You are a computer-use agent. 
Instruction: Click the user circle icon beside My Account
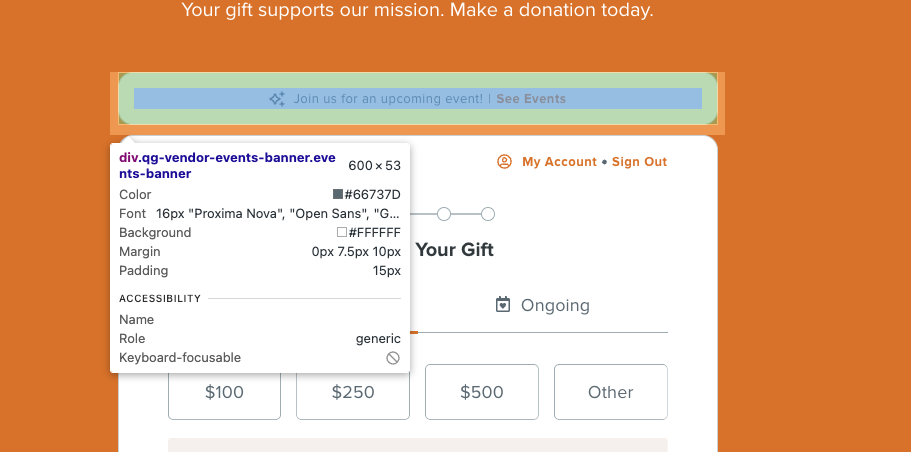[504, 162]
